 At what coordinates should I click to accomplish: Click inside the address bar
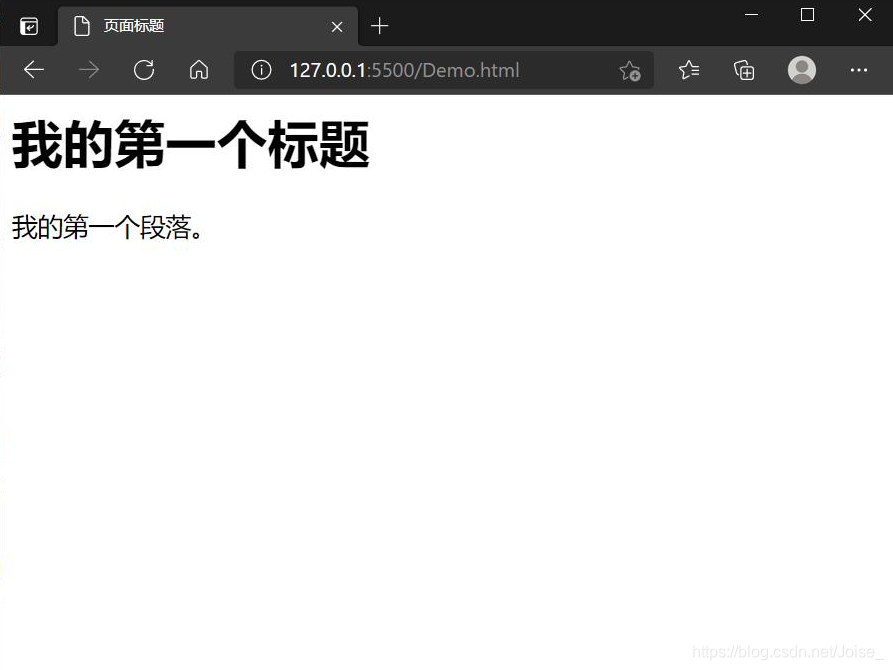pyautogui.click(x=450, y=70)
